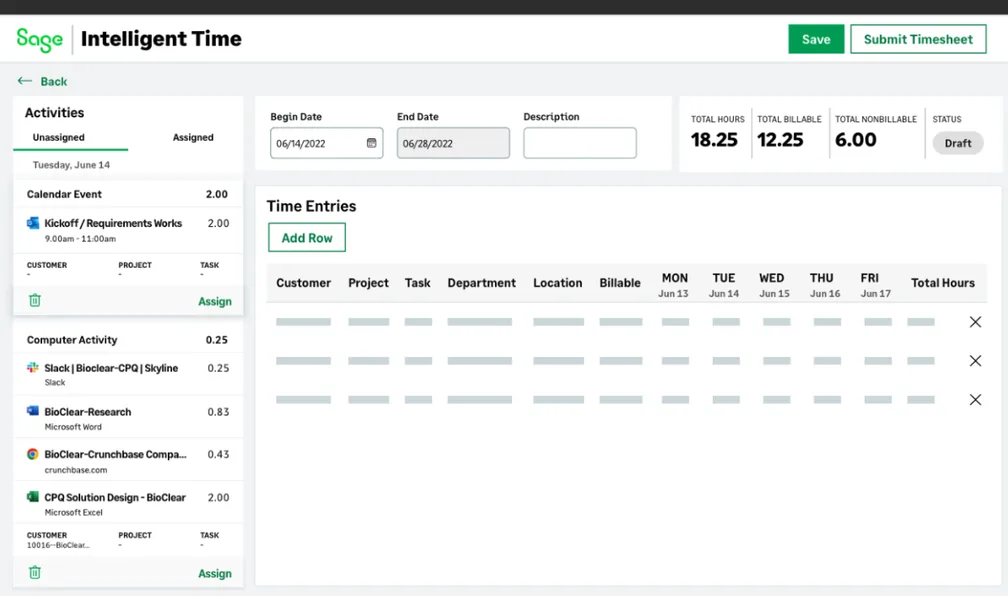Switch to the Assigned activities tab
This screenshot has height=596, width=1008.
click(x=193, y=138)
